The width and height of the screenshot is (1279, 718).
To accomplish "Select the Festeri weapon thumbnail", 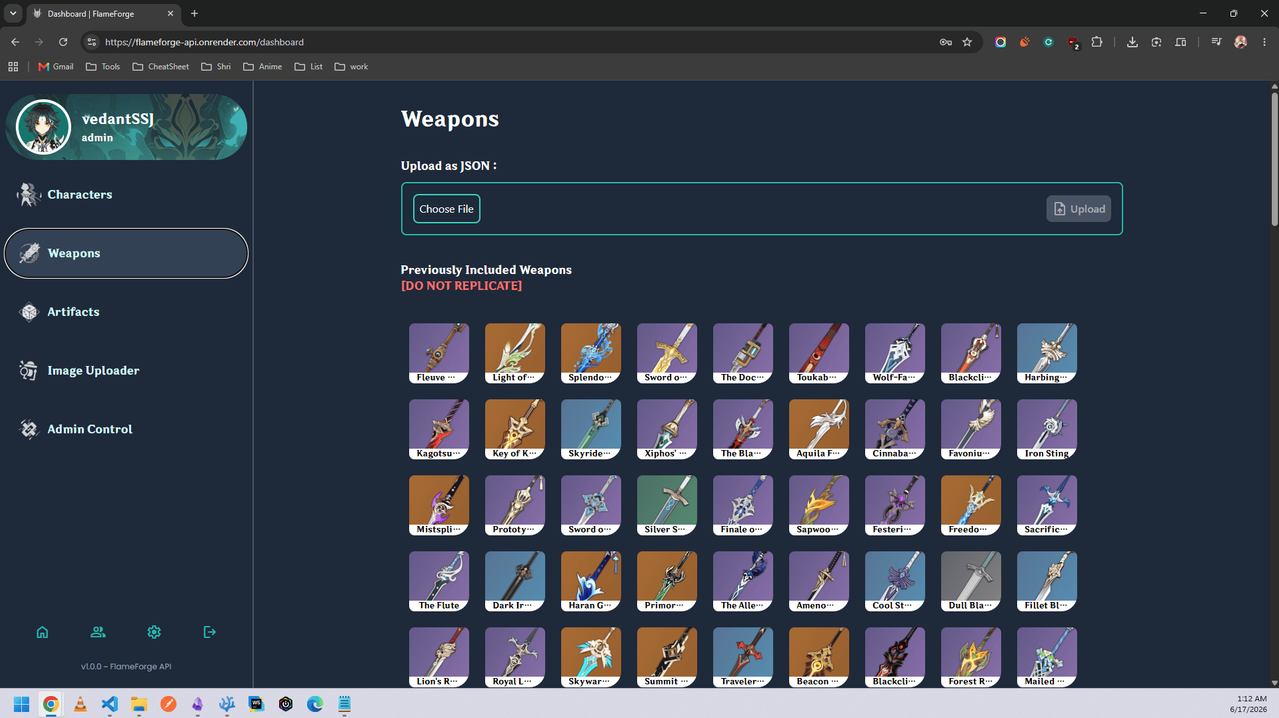I will point(895,505).
